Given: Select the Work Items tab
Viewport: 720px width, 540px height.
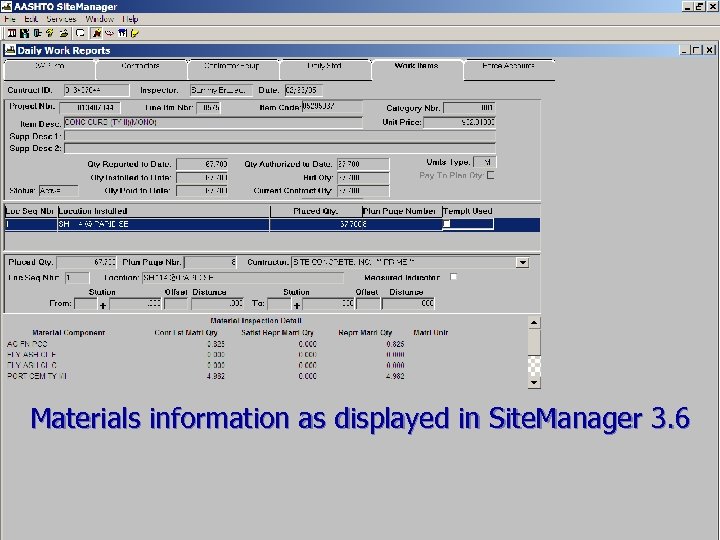Looking at the screenshot, I should pyautogui.click(x=416, y=69).
